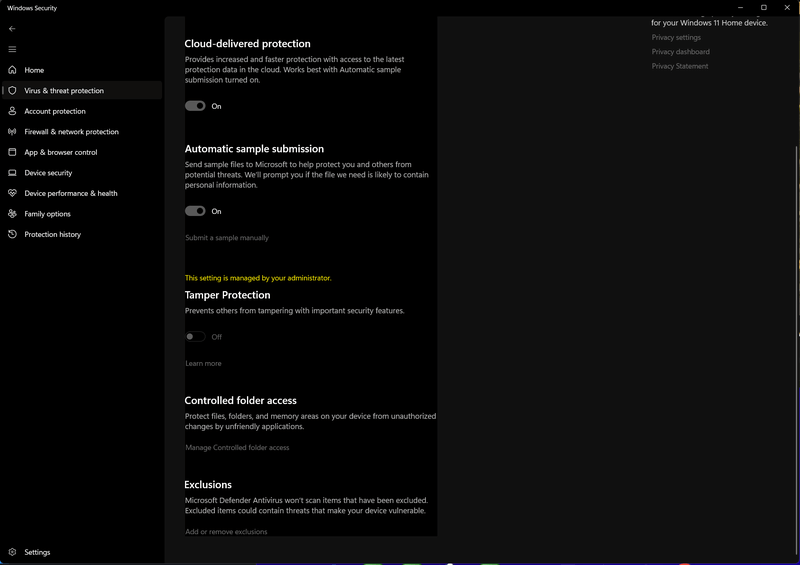Go to Home in sidebar
This screenshot has height=565, width=800.
tap(82, 70)
